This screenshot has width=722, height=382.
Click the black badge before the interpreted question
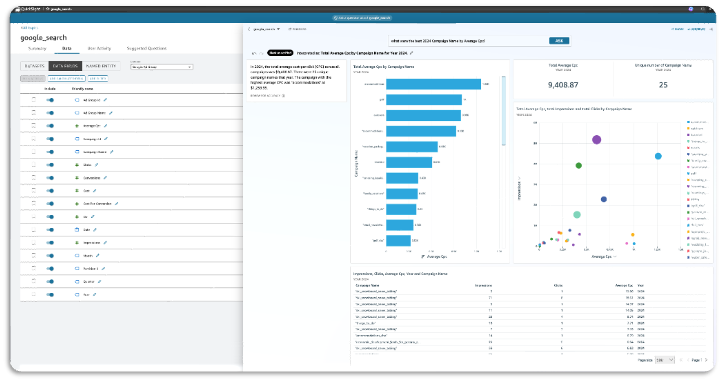280,53
